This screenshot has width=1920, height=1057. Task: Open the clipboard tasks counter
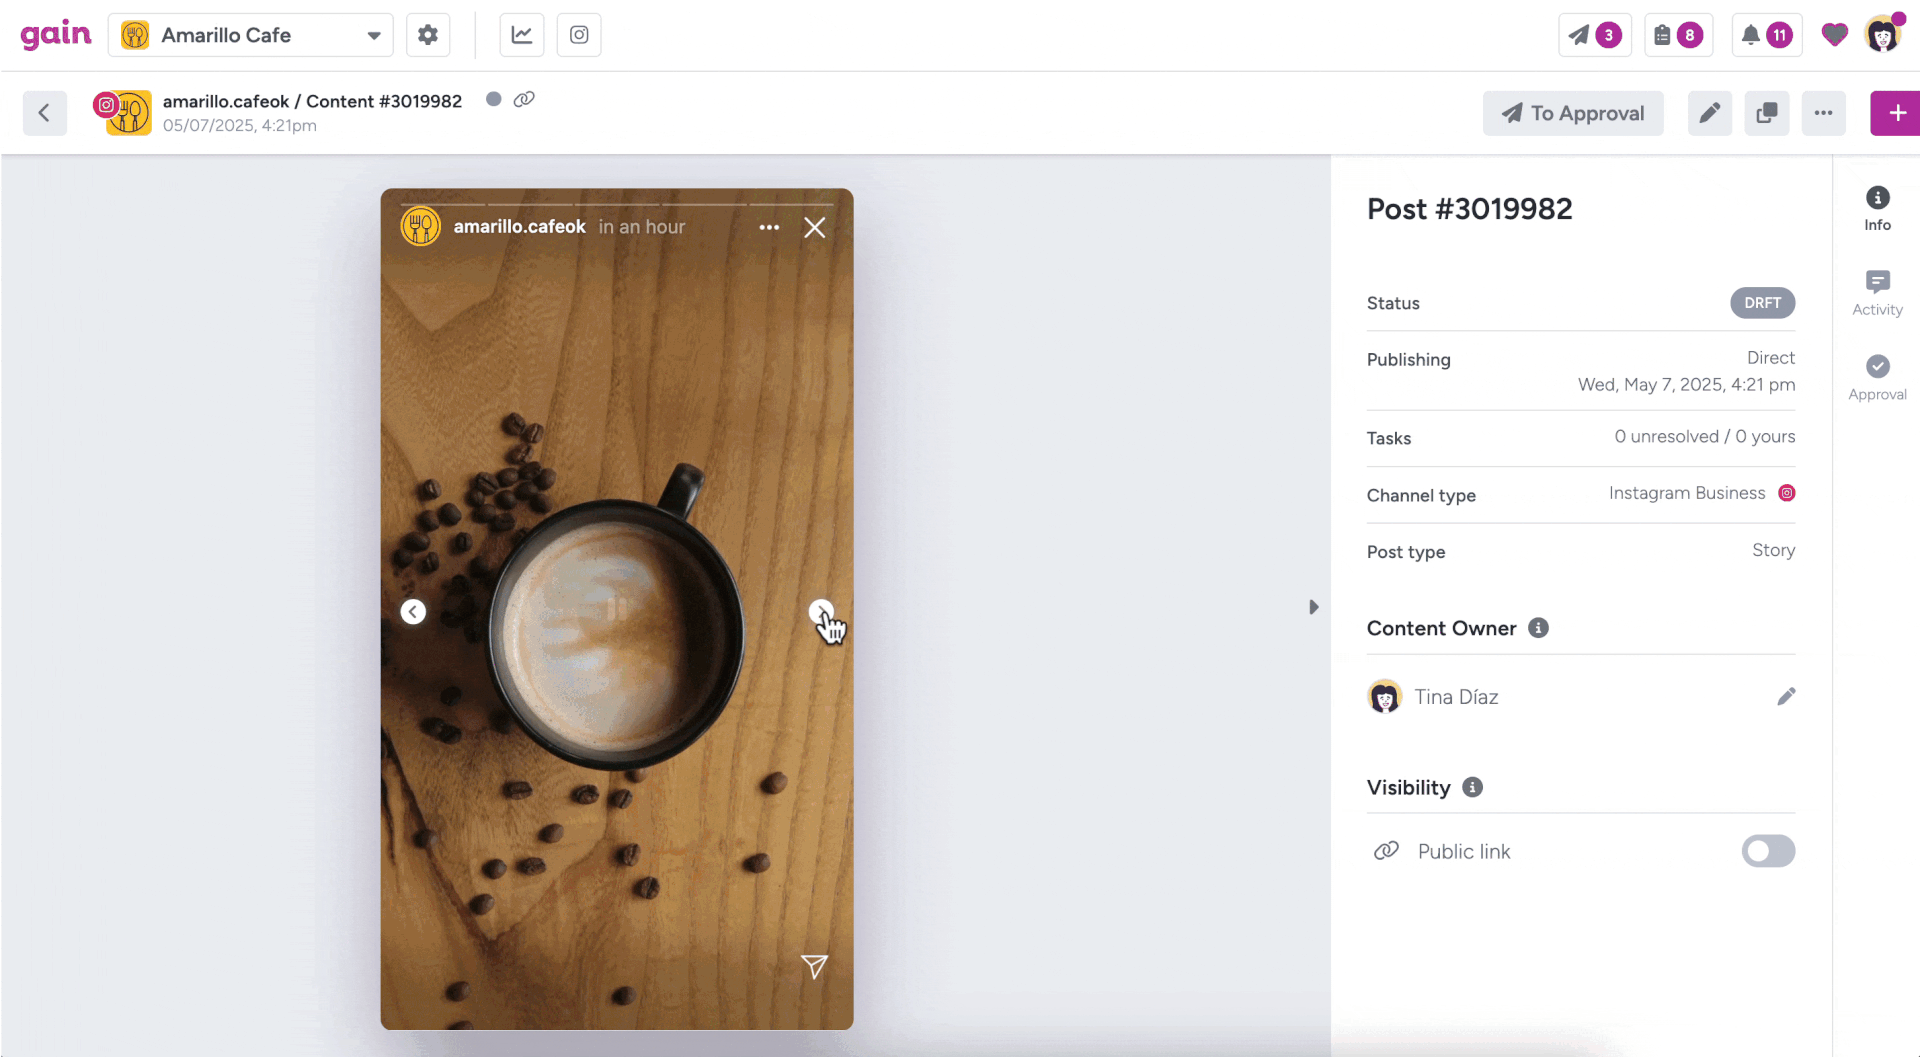1678,35
